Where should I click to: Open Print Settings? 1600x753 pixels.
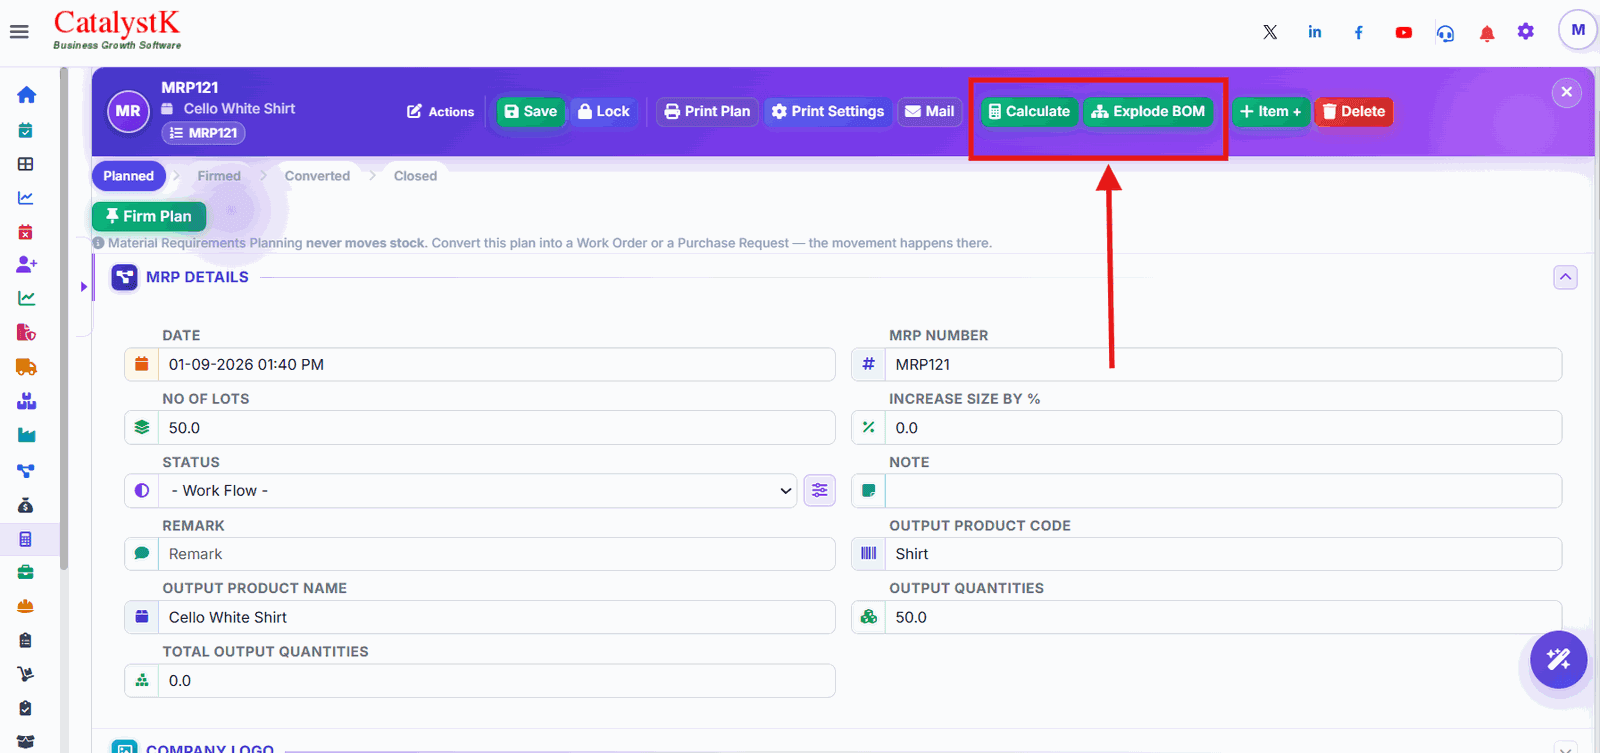[828, 112]
